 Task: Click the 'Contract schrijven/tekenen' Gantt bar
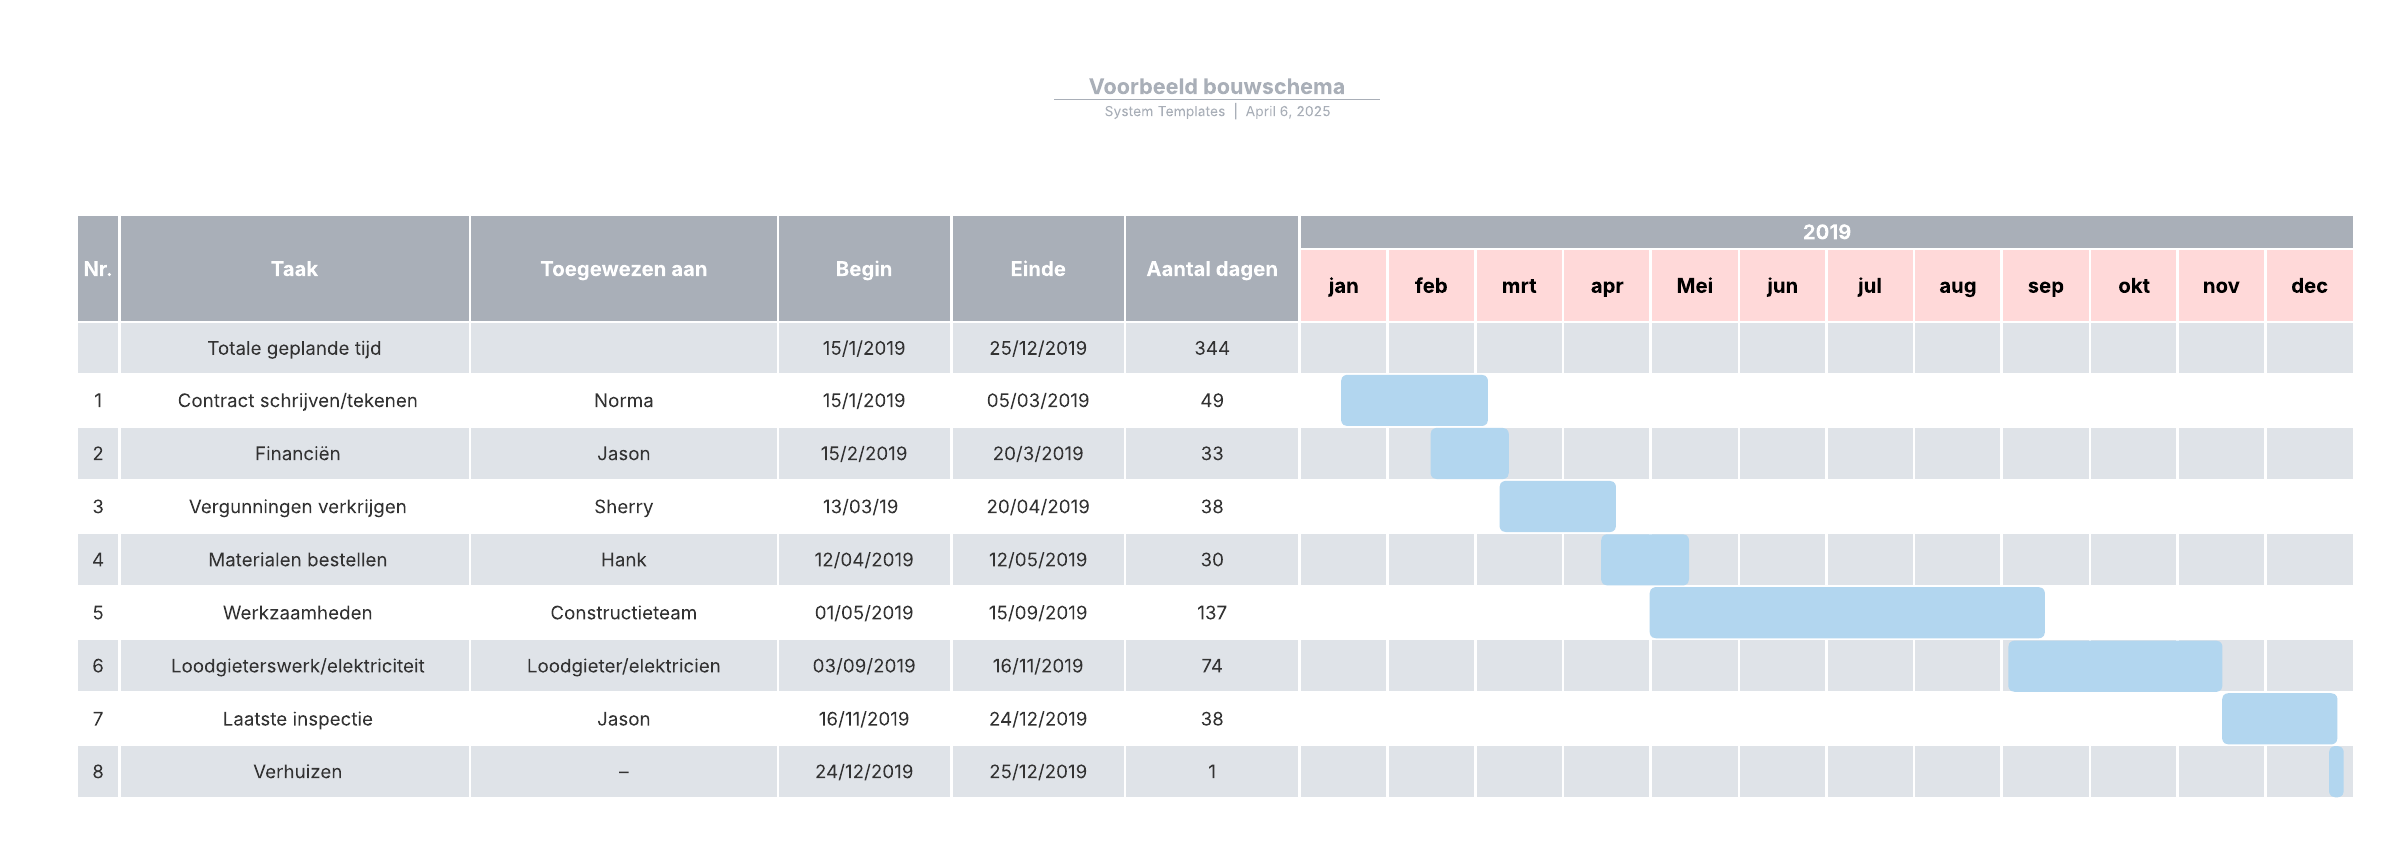point(1413,400)
